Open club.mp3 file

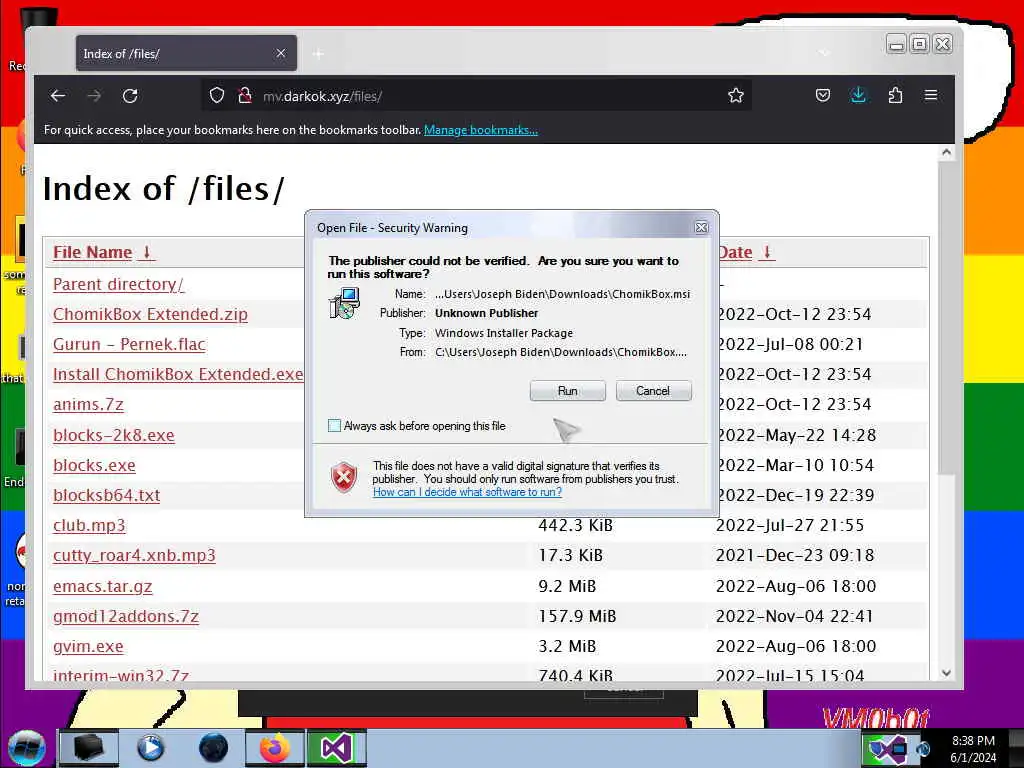89,525
